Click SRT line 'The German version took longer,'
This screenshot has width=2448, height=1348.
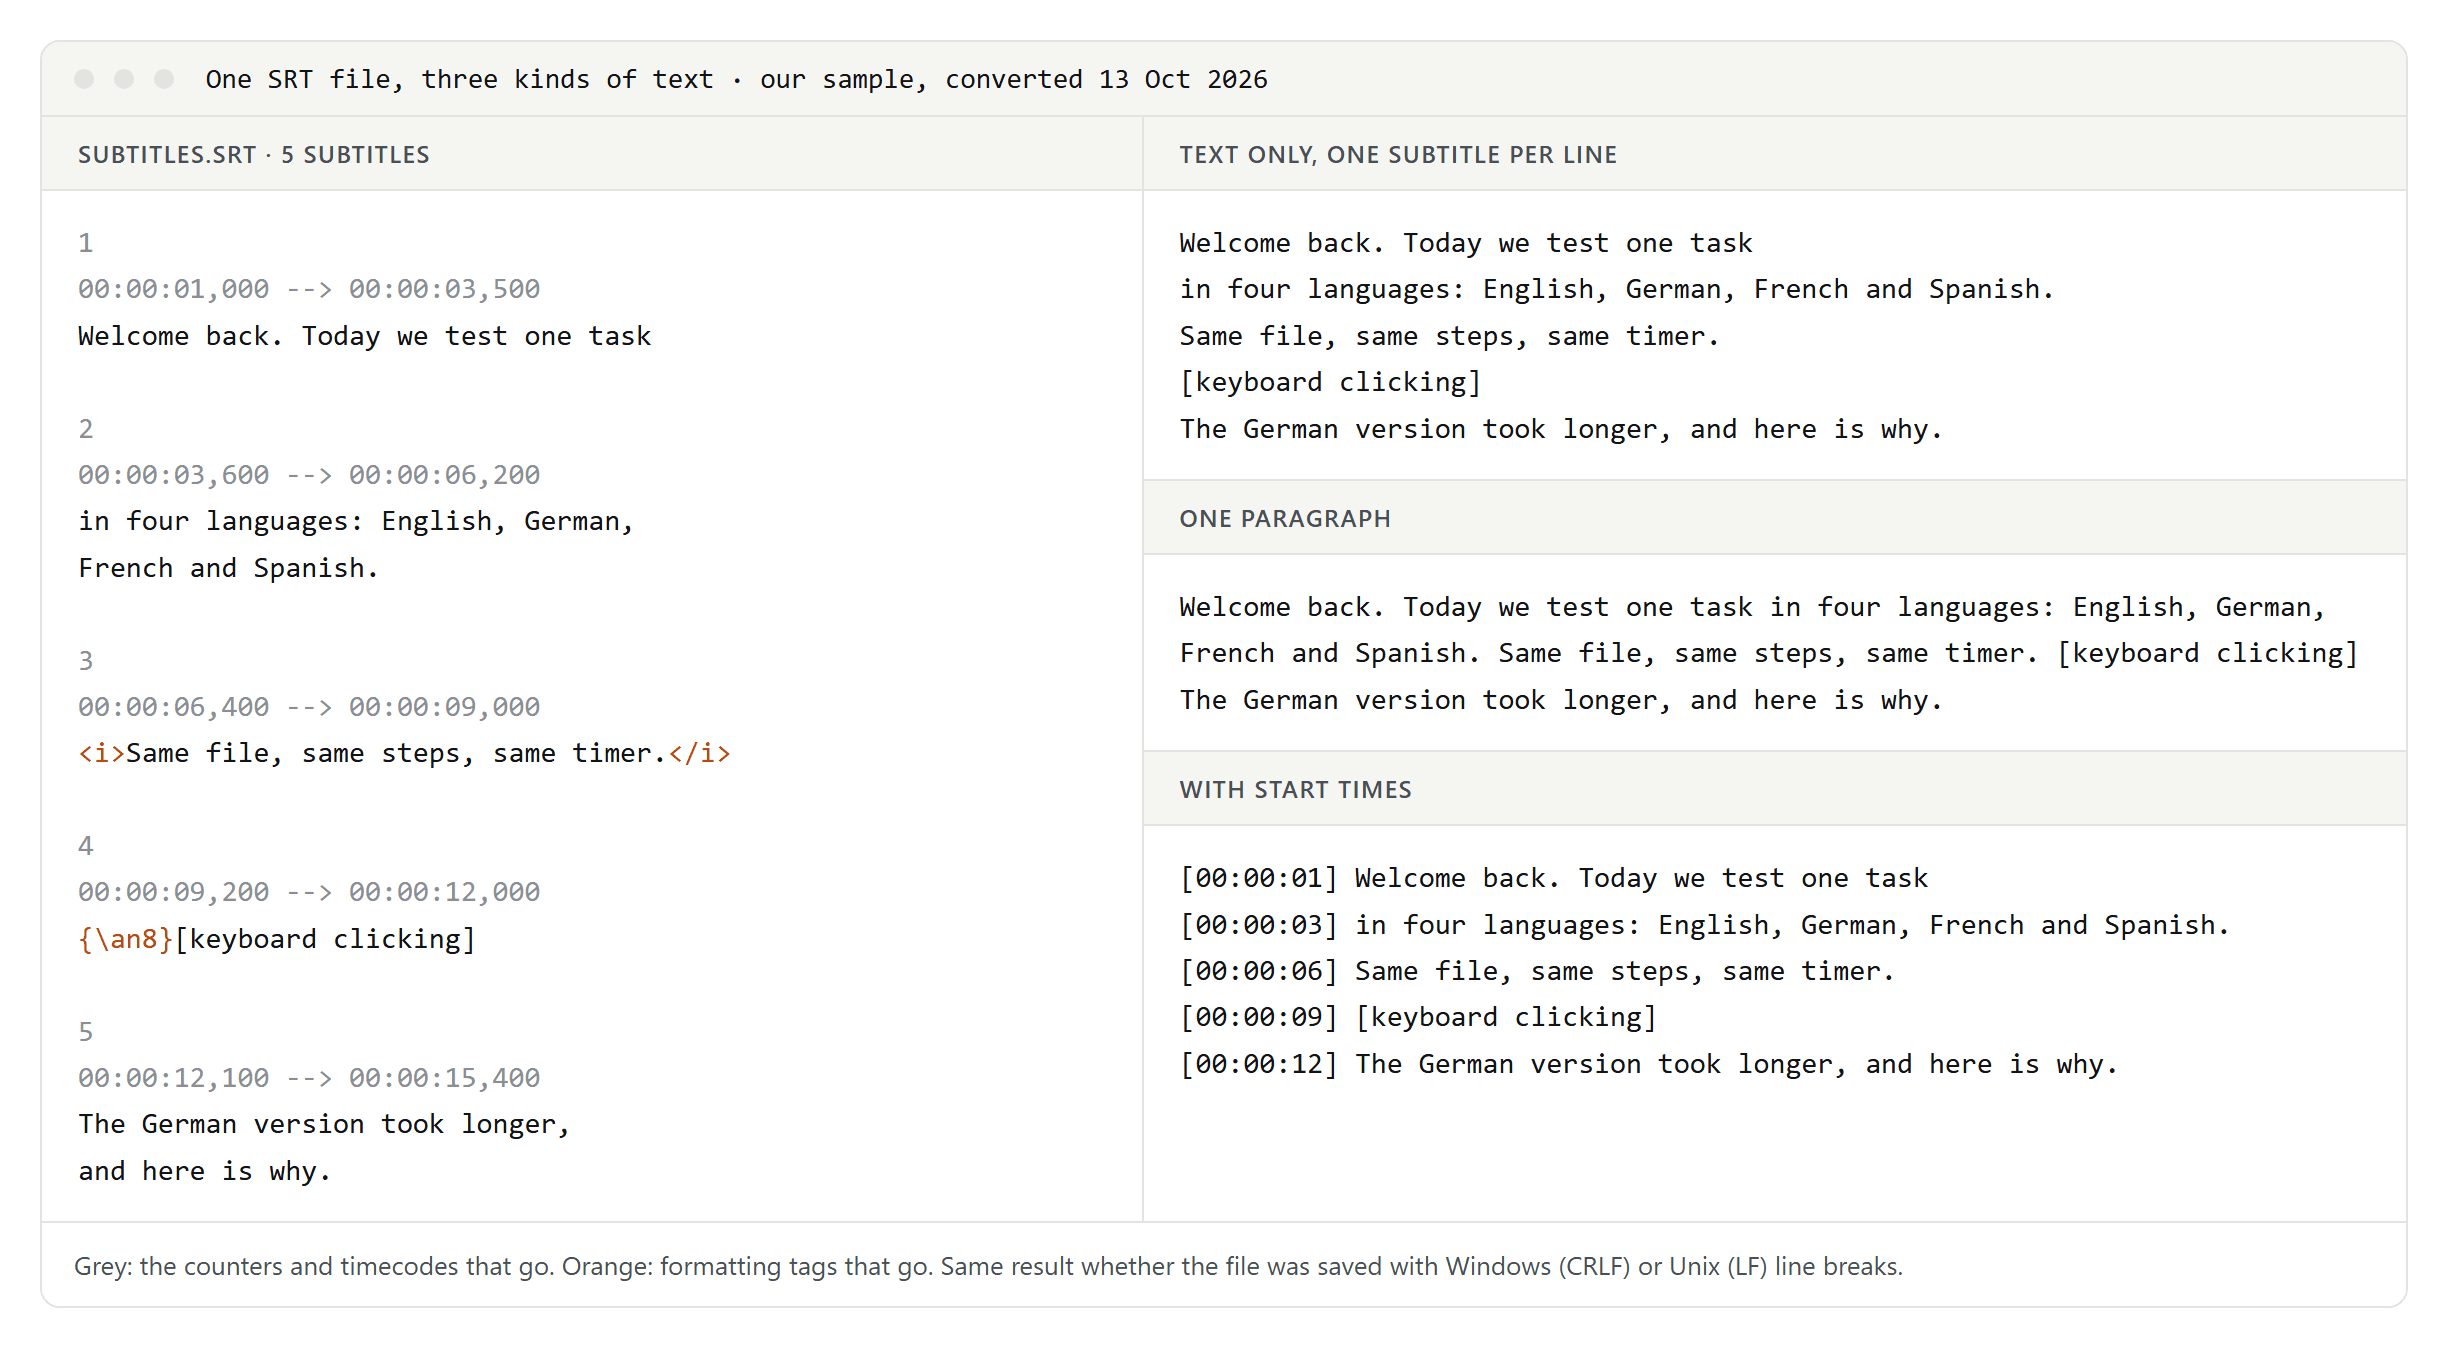[324, 1124]
